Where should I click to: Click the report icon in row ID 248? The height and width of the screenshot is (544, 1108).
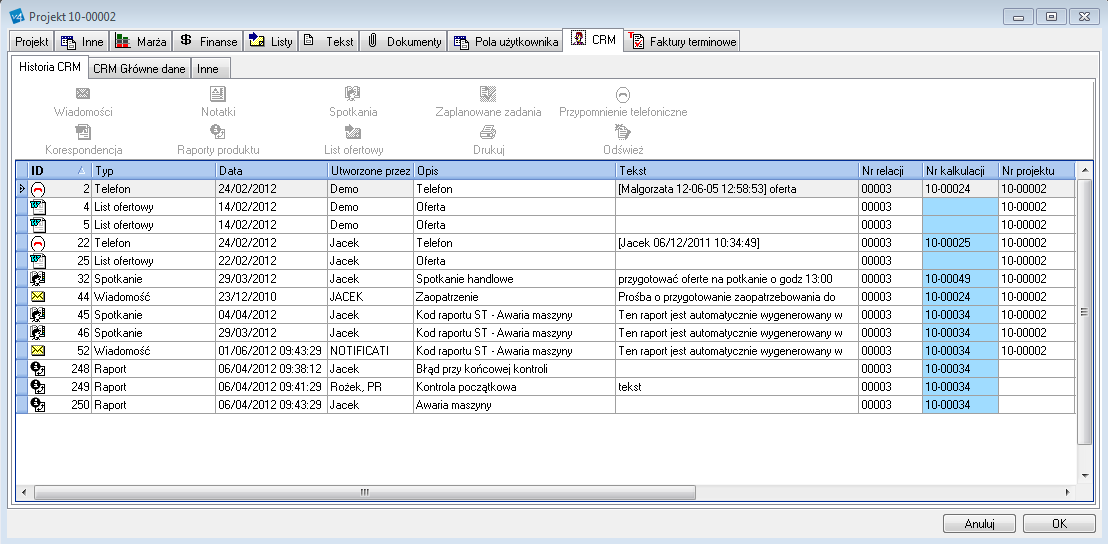click(x=38, y=369)
